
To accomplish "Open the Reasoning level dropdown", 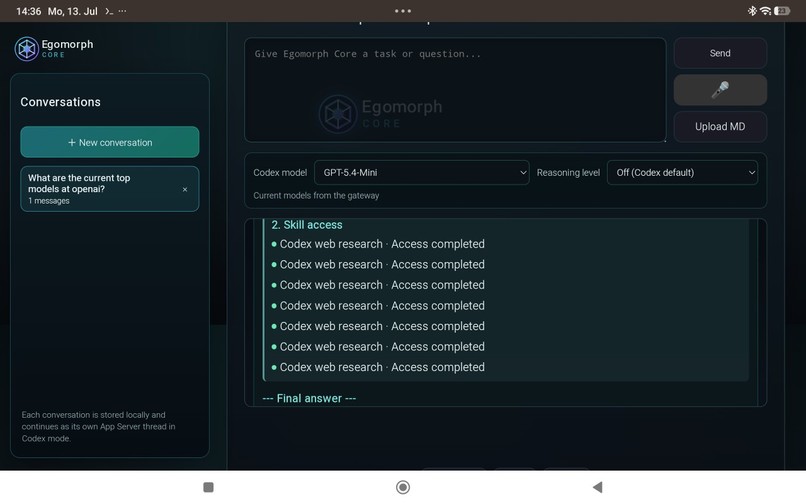I will pos(682,173).
